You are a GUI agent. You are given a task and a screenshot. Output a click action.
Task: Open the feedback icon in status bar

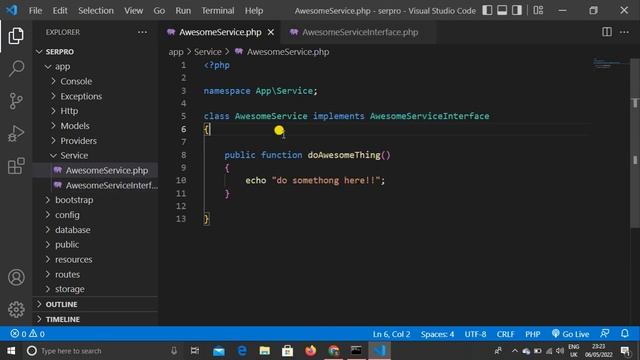(x=605, y=333)
